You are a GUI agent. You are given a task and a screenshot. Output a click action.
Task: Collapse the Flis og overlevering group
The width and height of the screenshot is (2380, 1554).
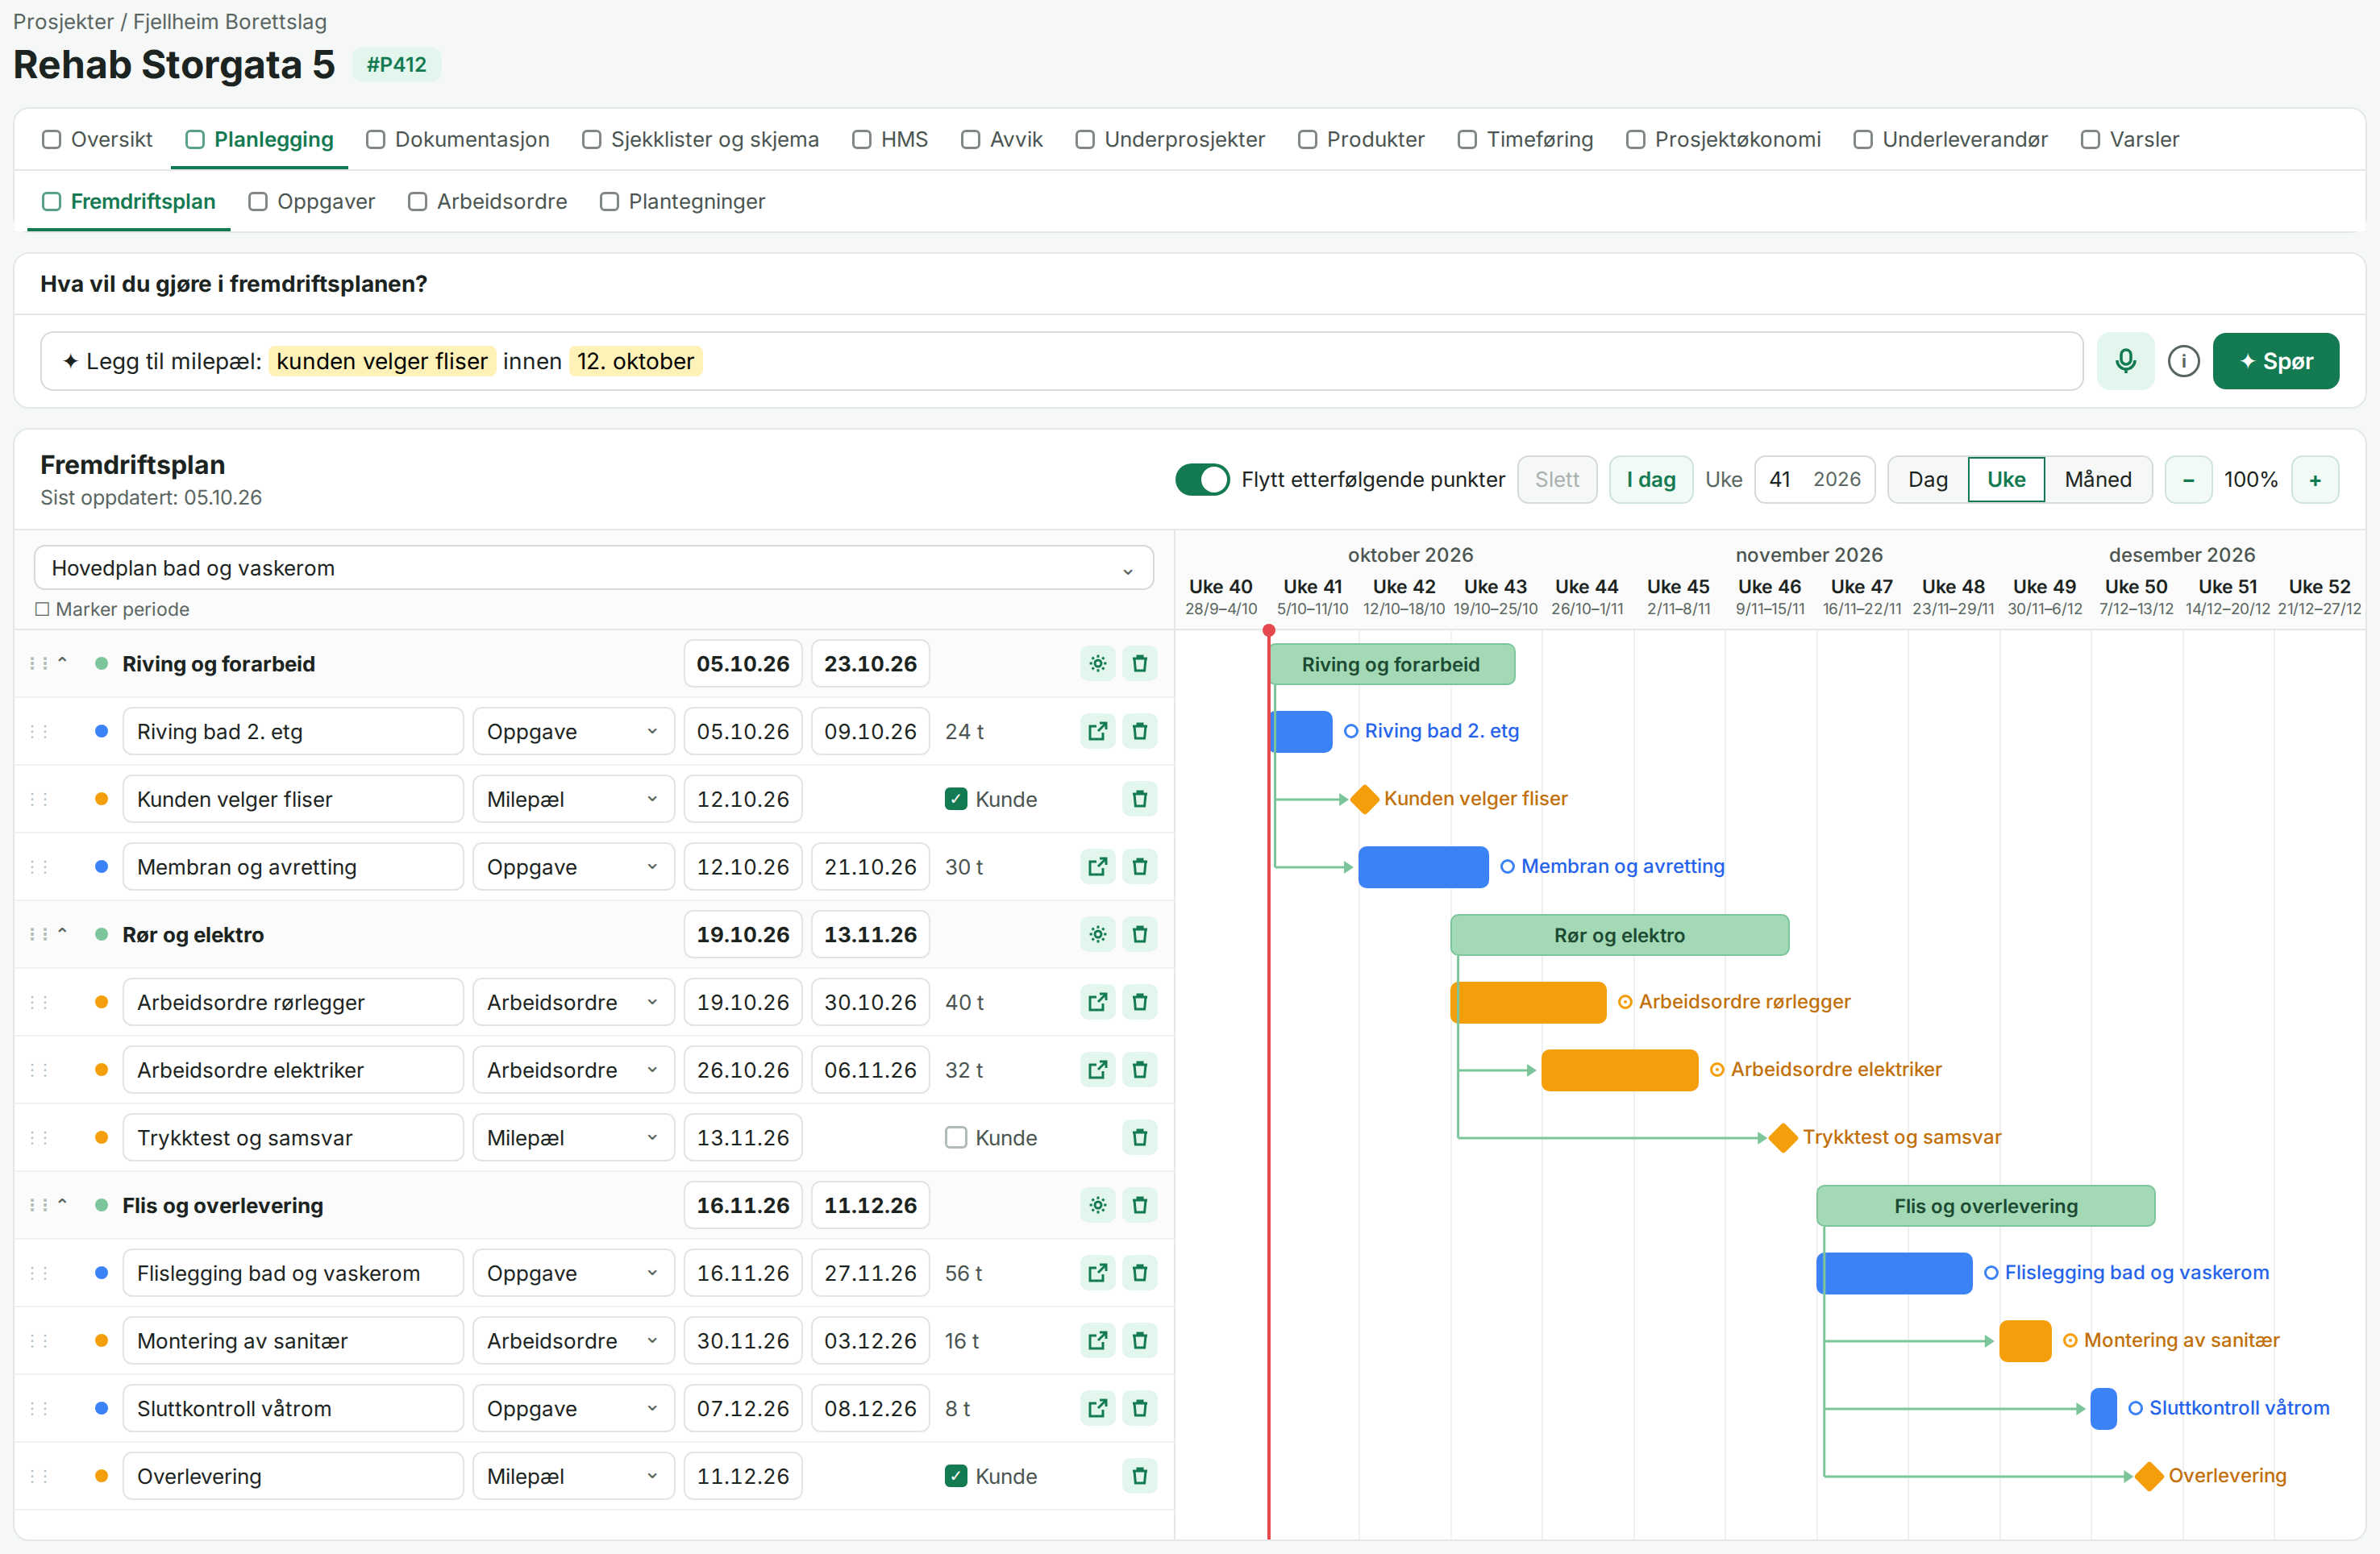(x=62, y=1204)
